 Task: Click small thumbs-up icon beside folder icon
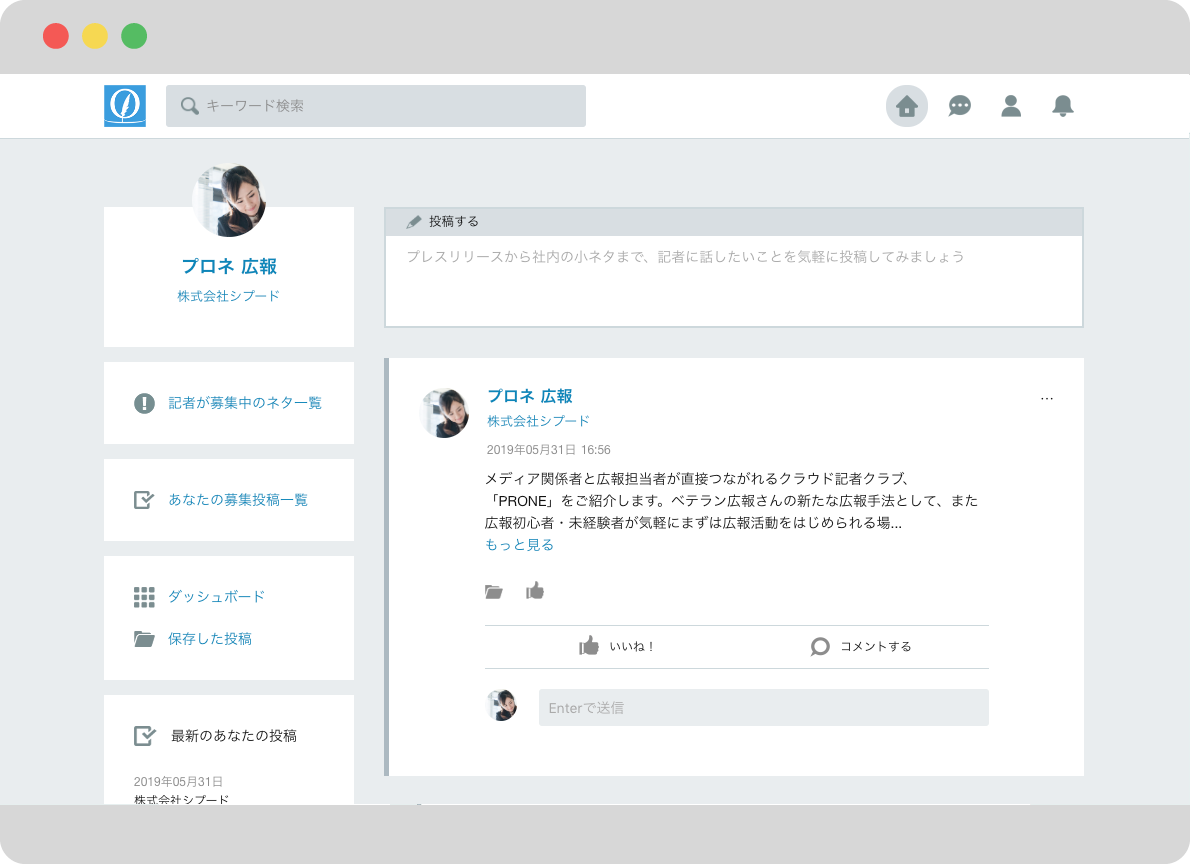[535, 591]
